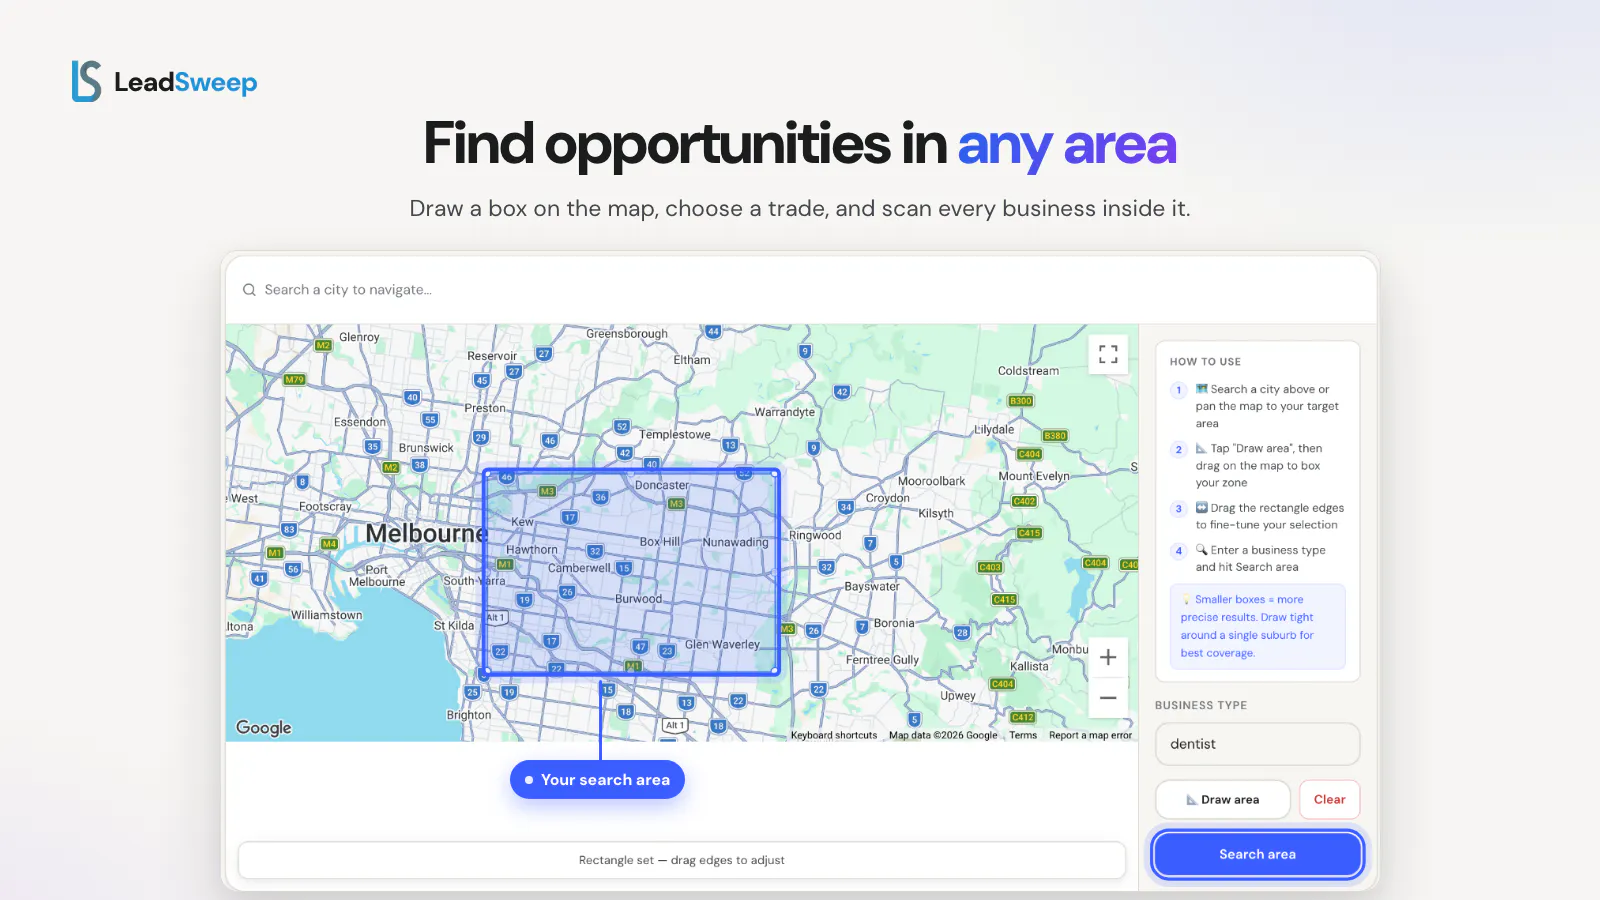Click the Brighton label on the map
Image resolution: width=1600 pixels, height=900 pixels.
tap(469, 716)
